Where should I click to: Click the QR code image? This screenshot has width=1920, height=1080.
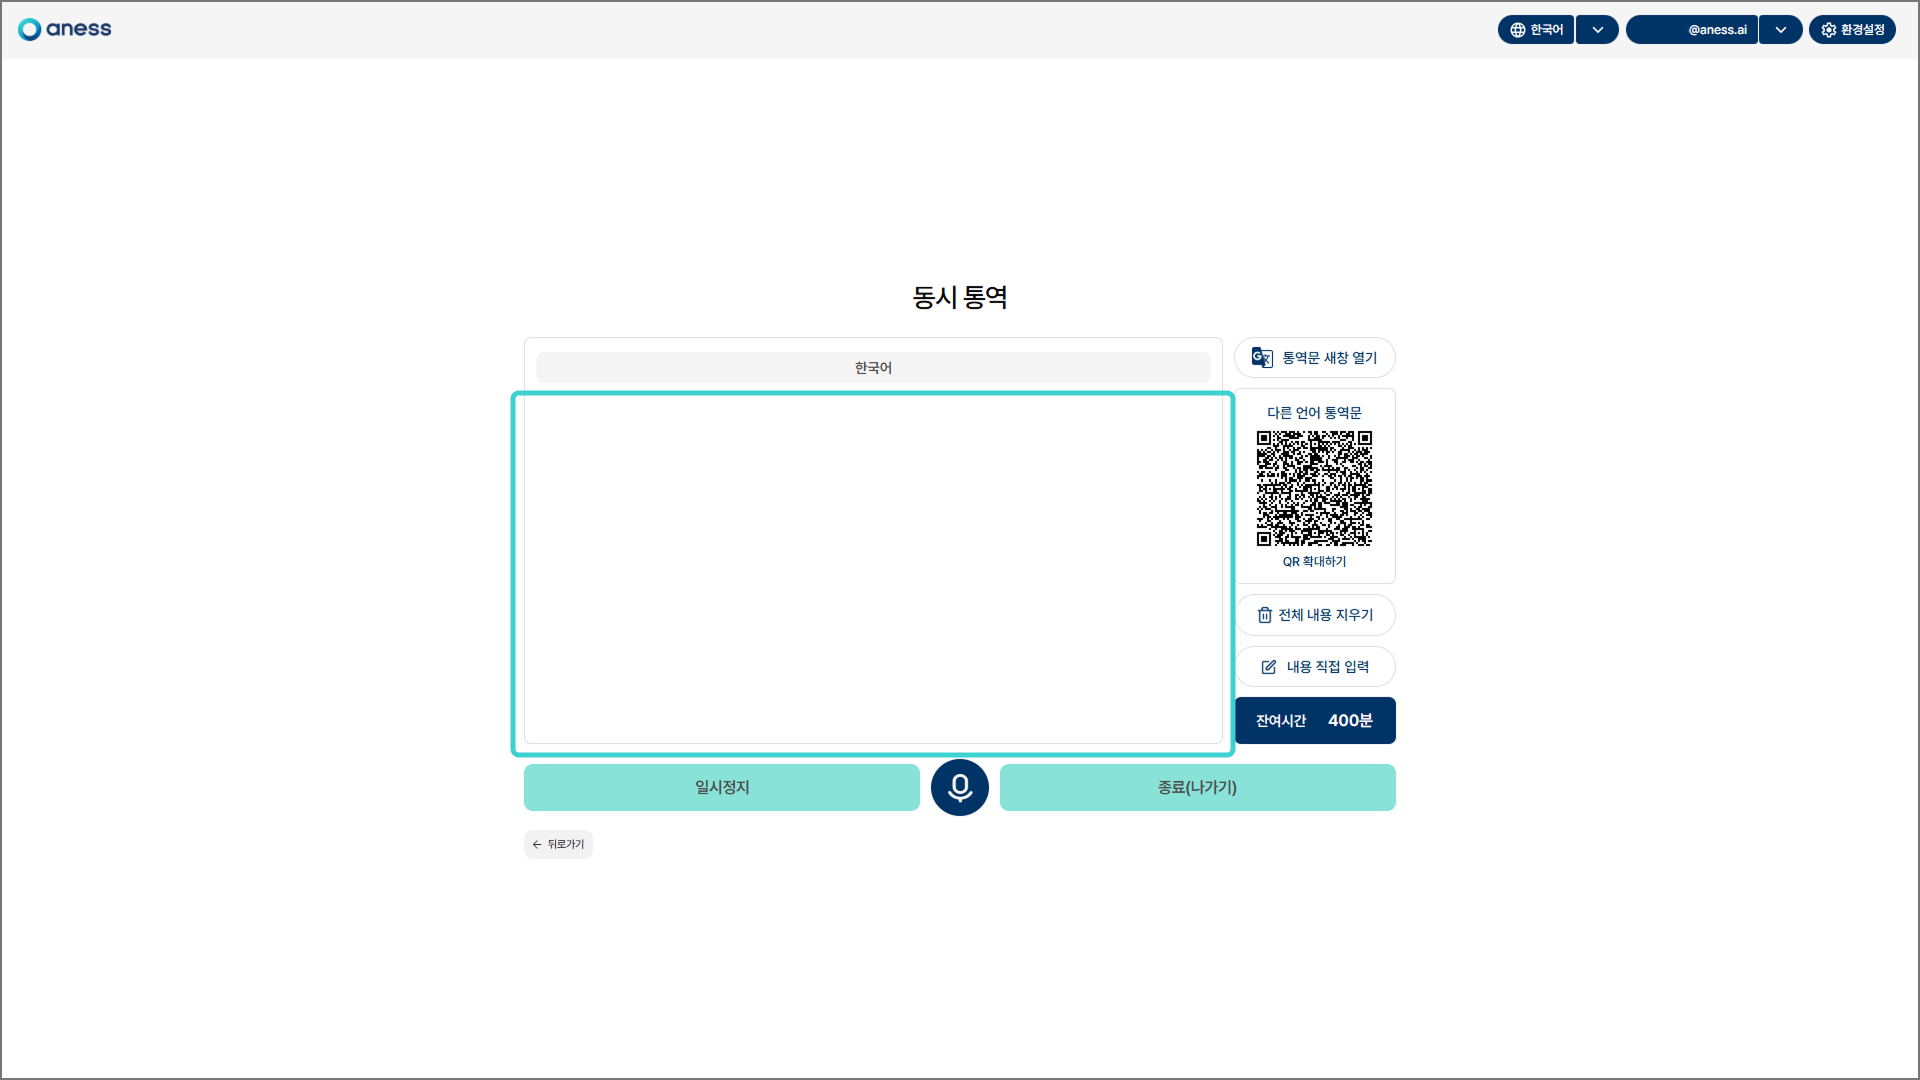click(x=1314, y=488)
